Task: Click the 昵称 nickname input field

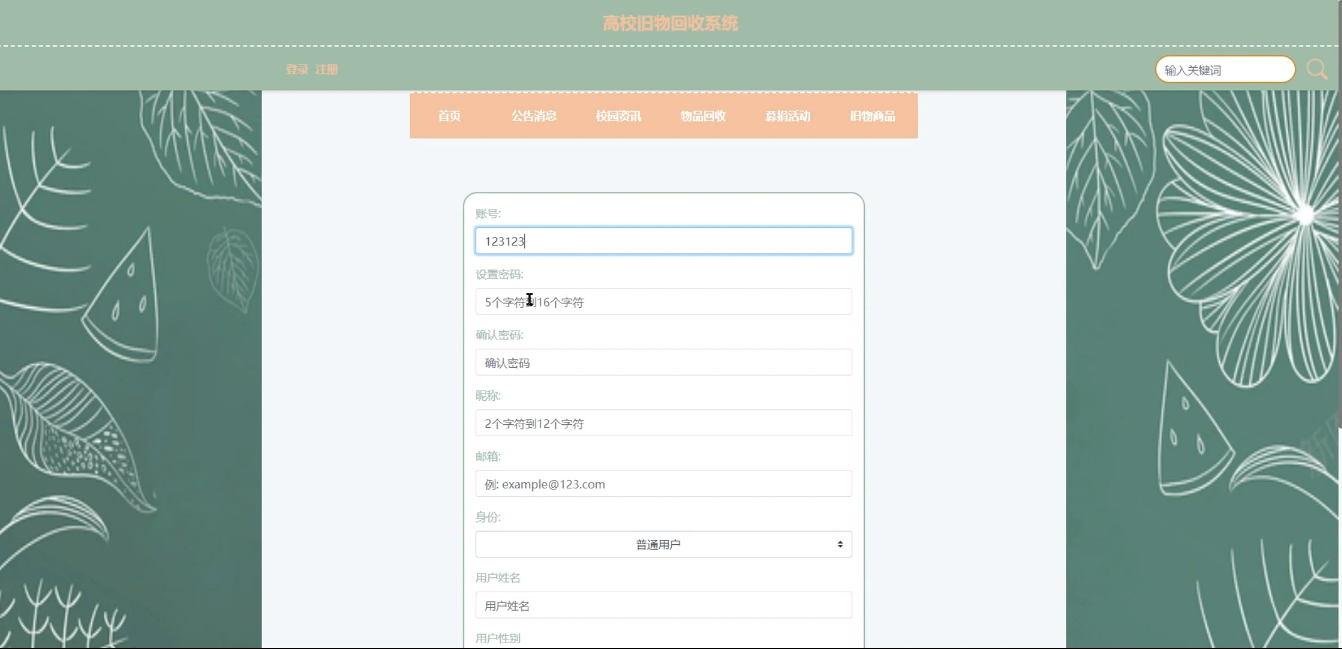Action: 664,423
